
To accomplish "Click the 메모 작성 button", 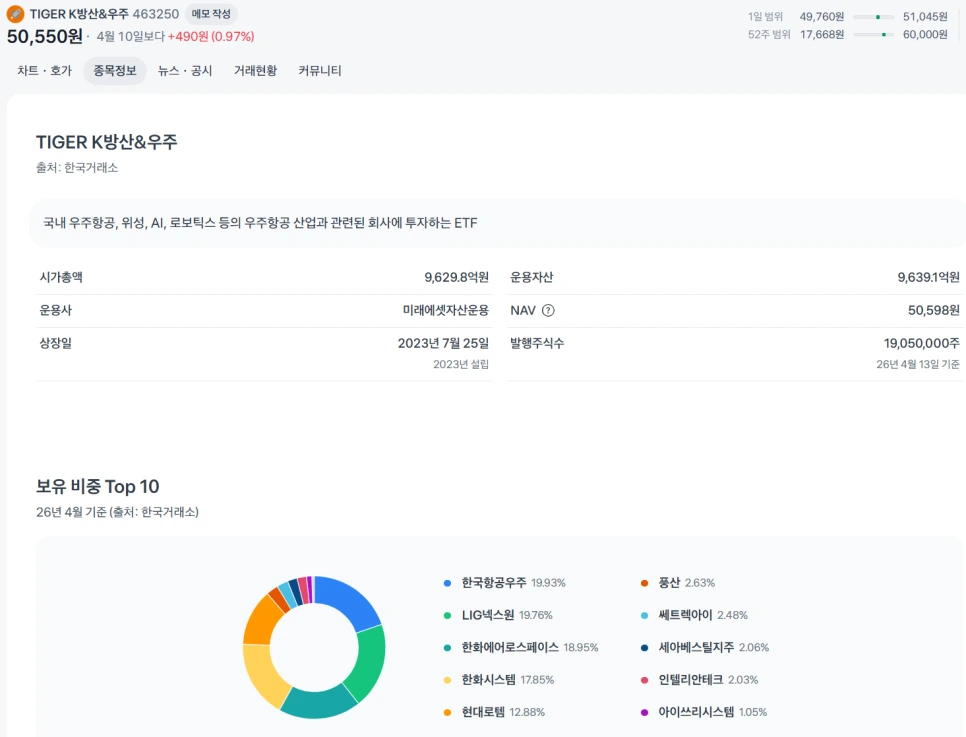I will [211, 14].
